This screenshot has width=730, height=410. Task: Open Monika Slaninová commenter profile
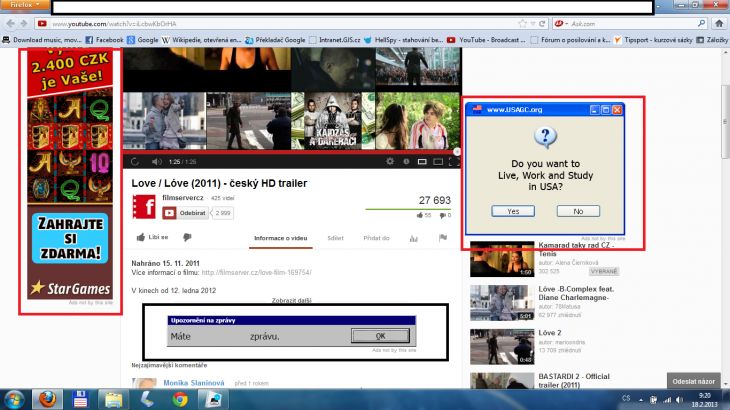pyautogui.click(x=194, y=383)
